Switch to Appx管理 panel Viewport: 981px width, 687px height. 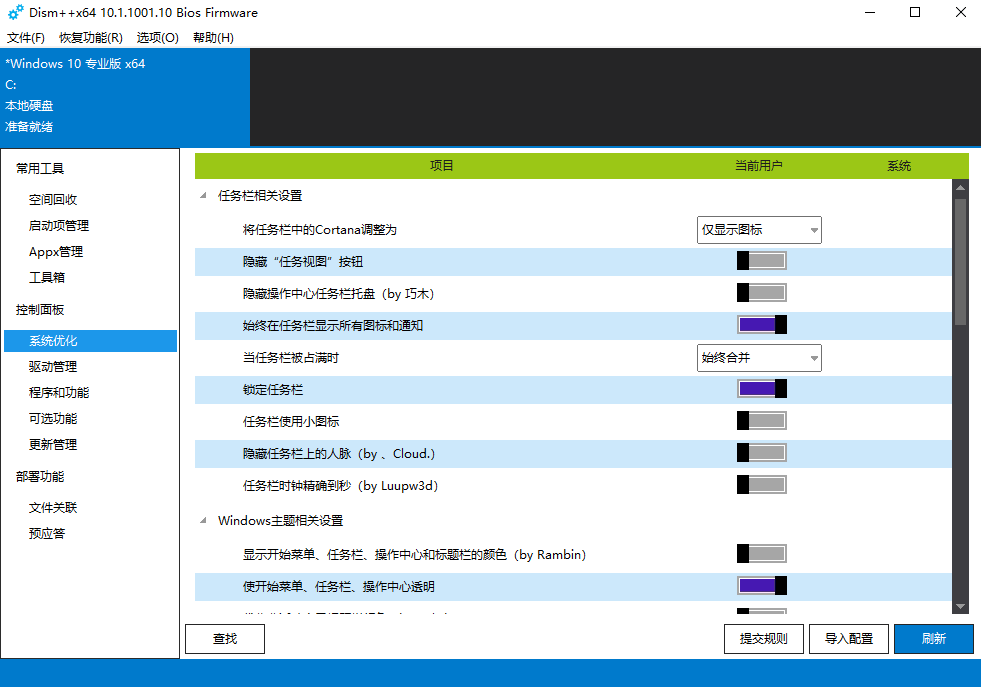(58, 251)
